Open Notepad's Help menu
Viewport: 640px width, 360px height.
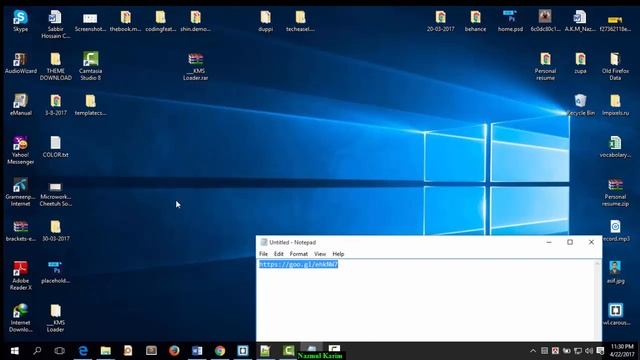338,254
